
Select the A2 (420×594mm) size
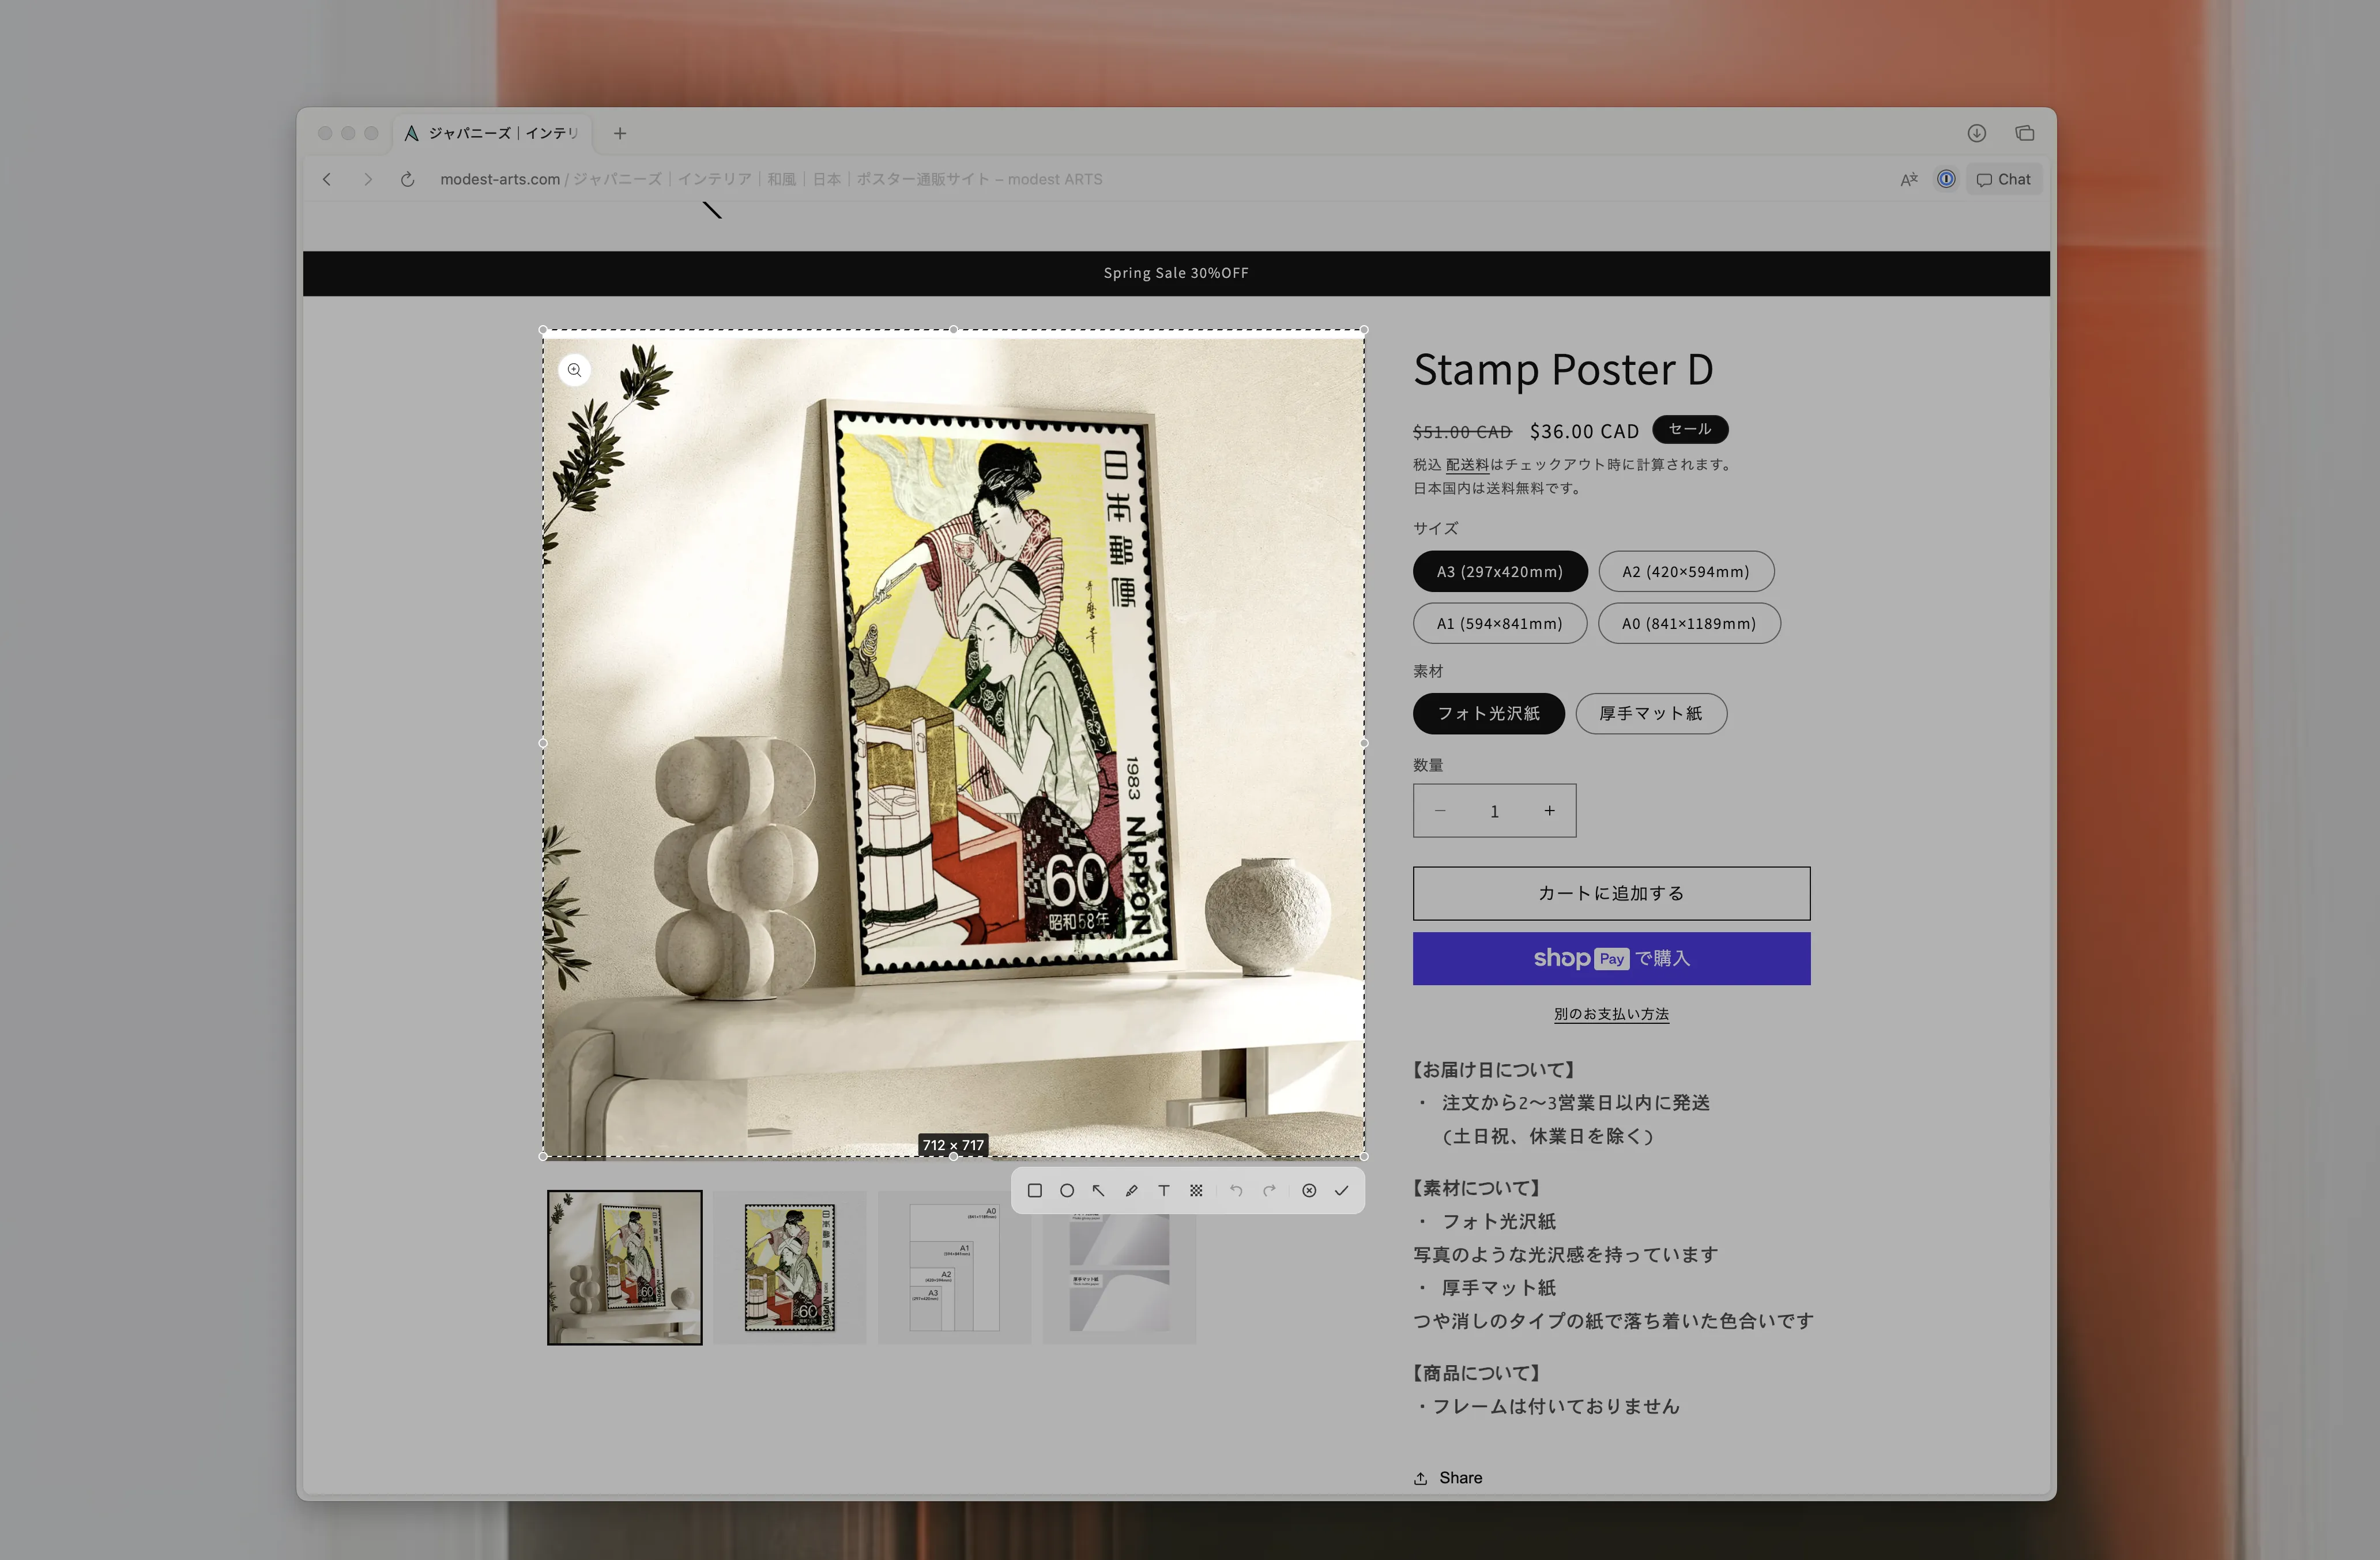tap(1686, 571)
